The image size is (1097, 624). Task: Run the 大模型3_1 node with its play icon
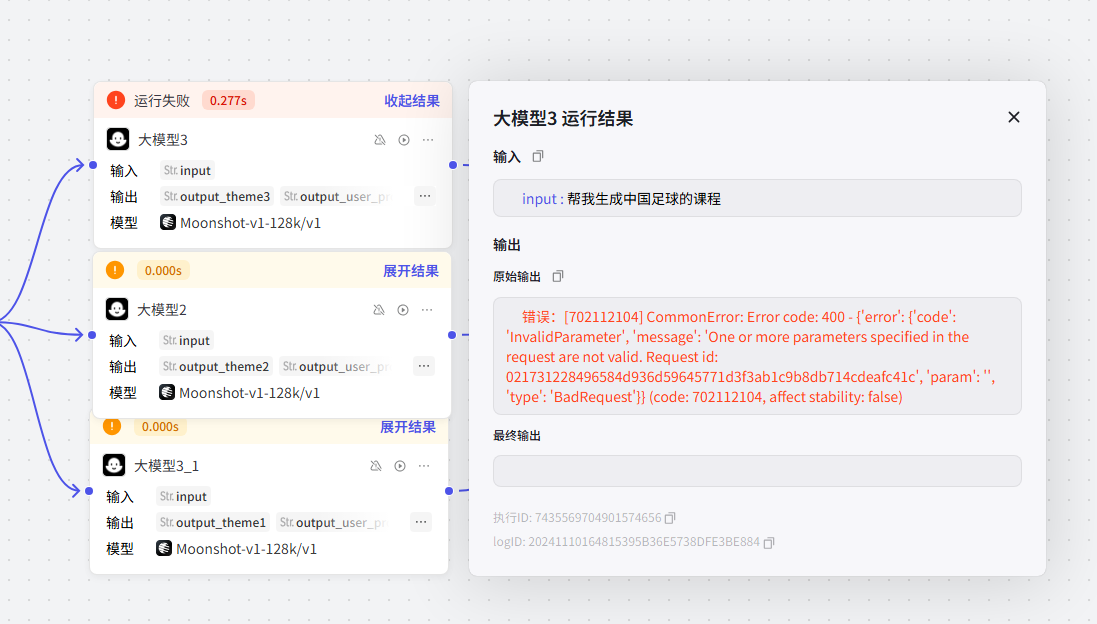point(399,466)
